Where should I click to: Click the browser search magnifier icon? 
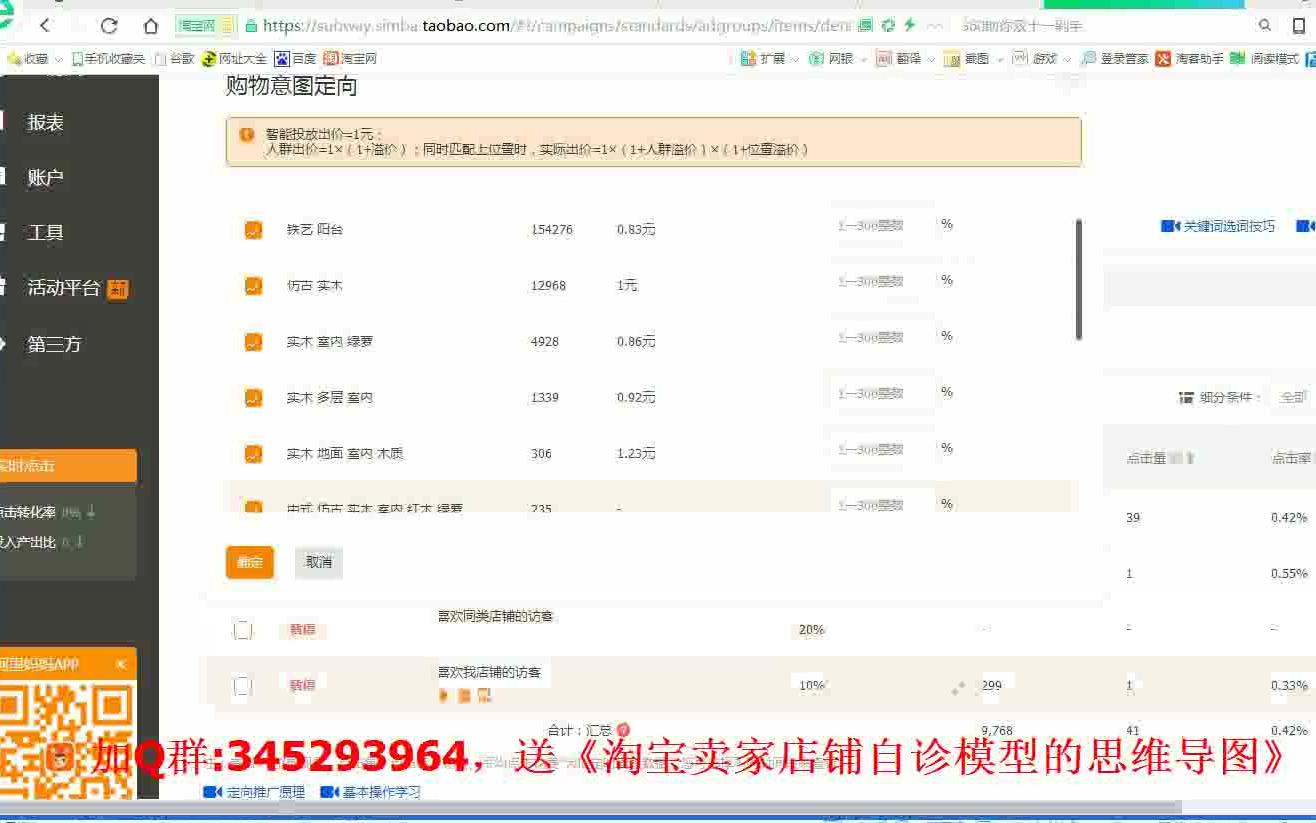pyautogui.click(x=1265, y=25)
